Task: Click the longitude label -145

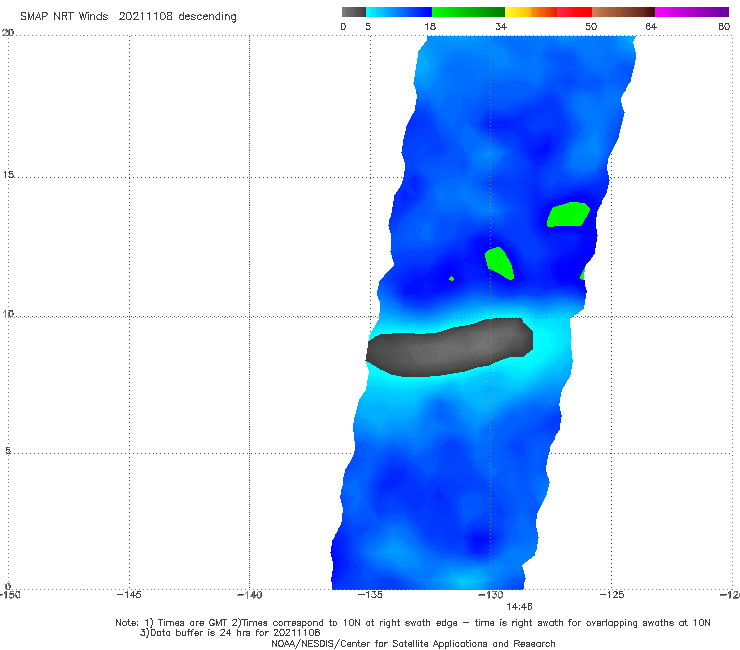Action: pyautogui.click(x=129, y=595)
